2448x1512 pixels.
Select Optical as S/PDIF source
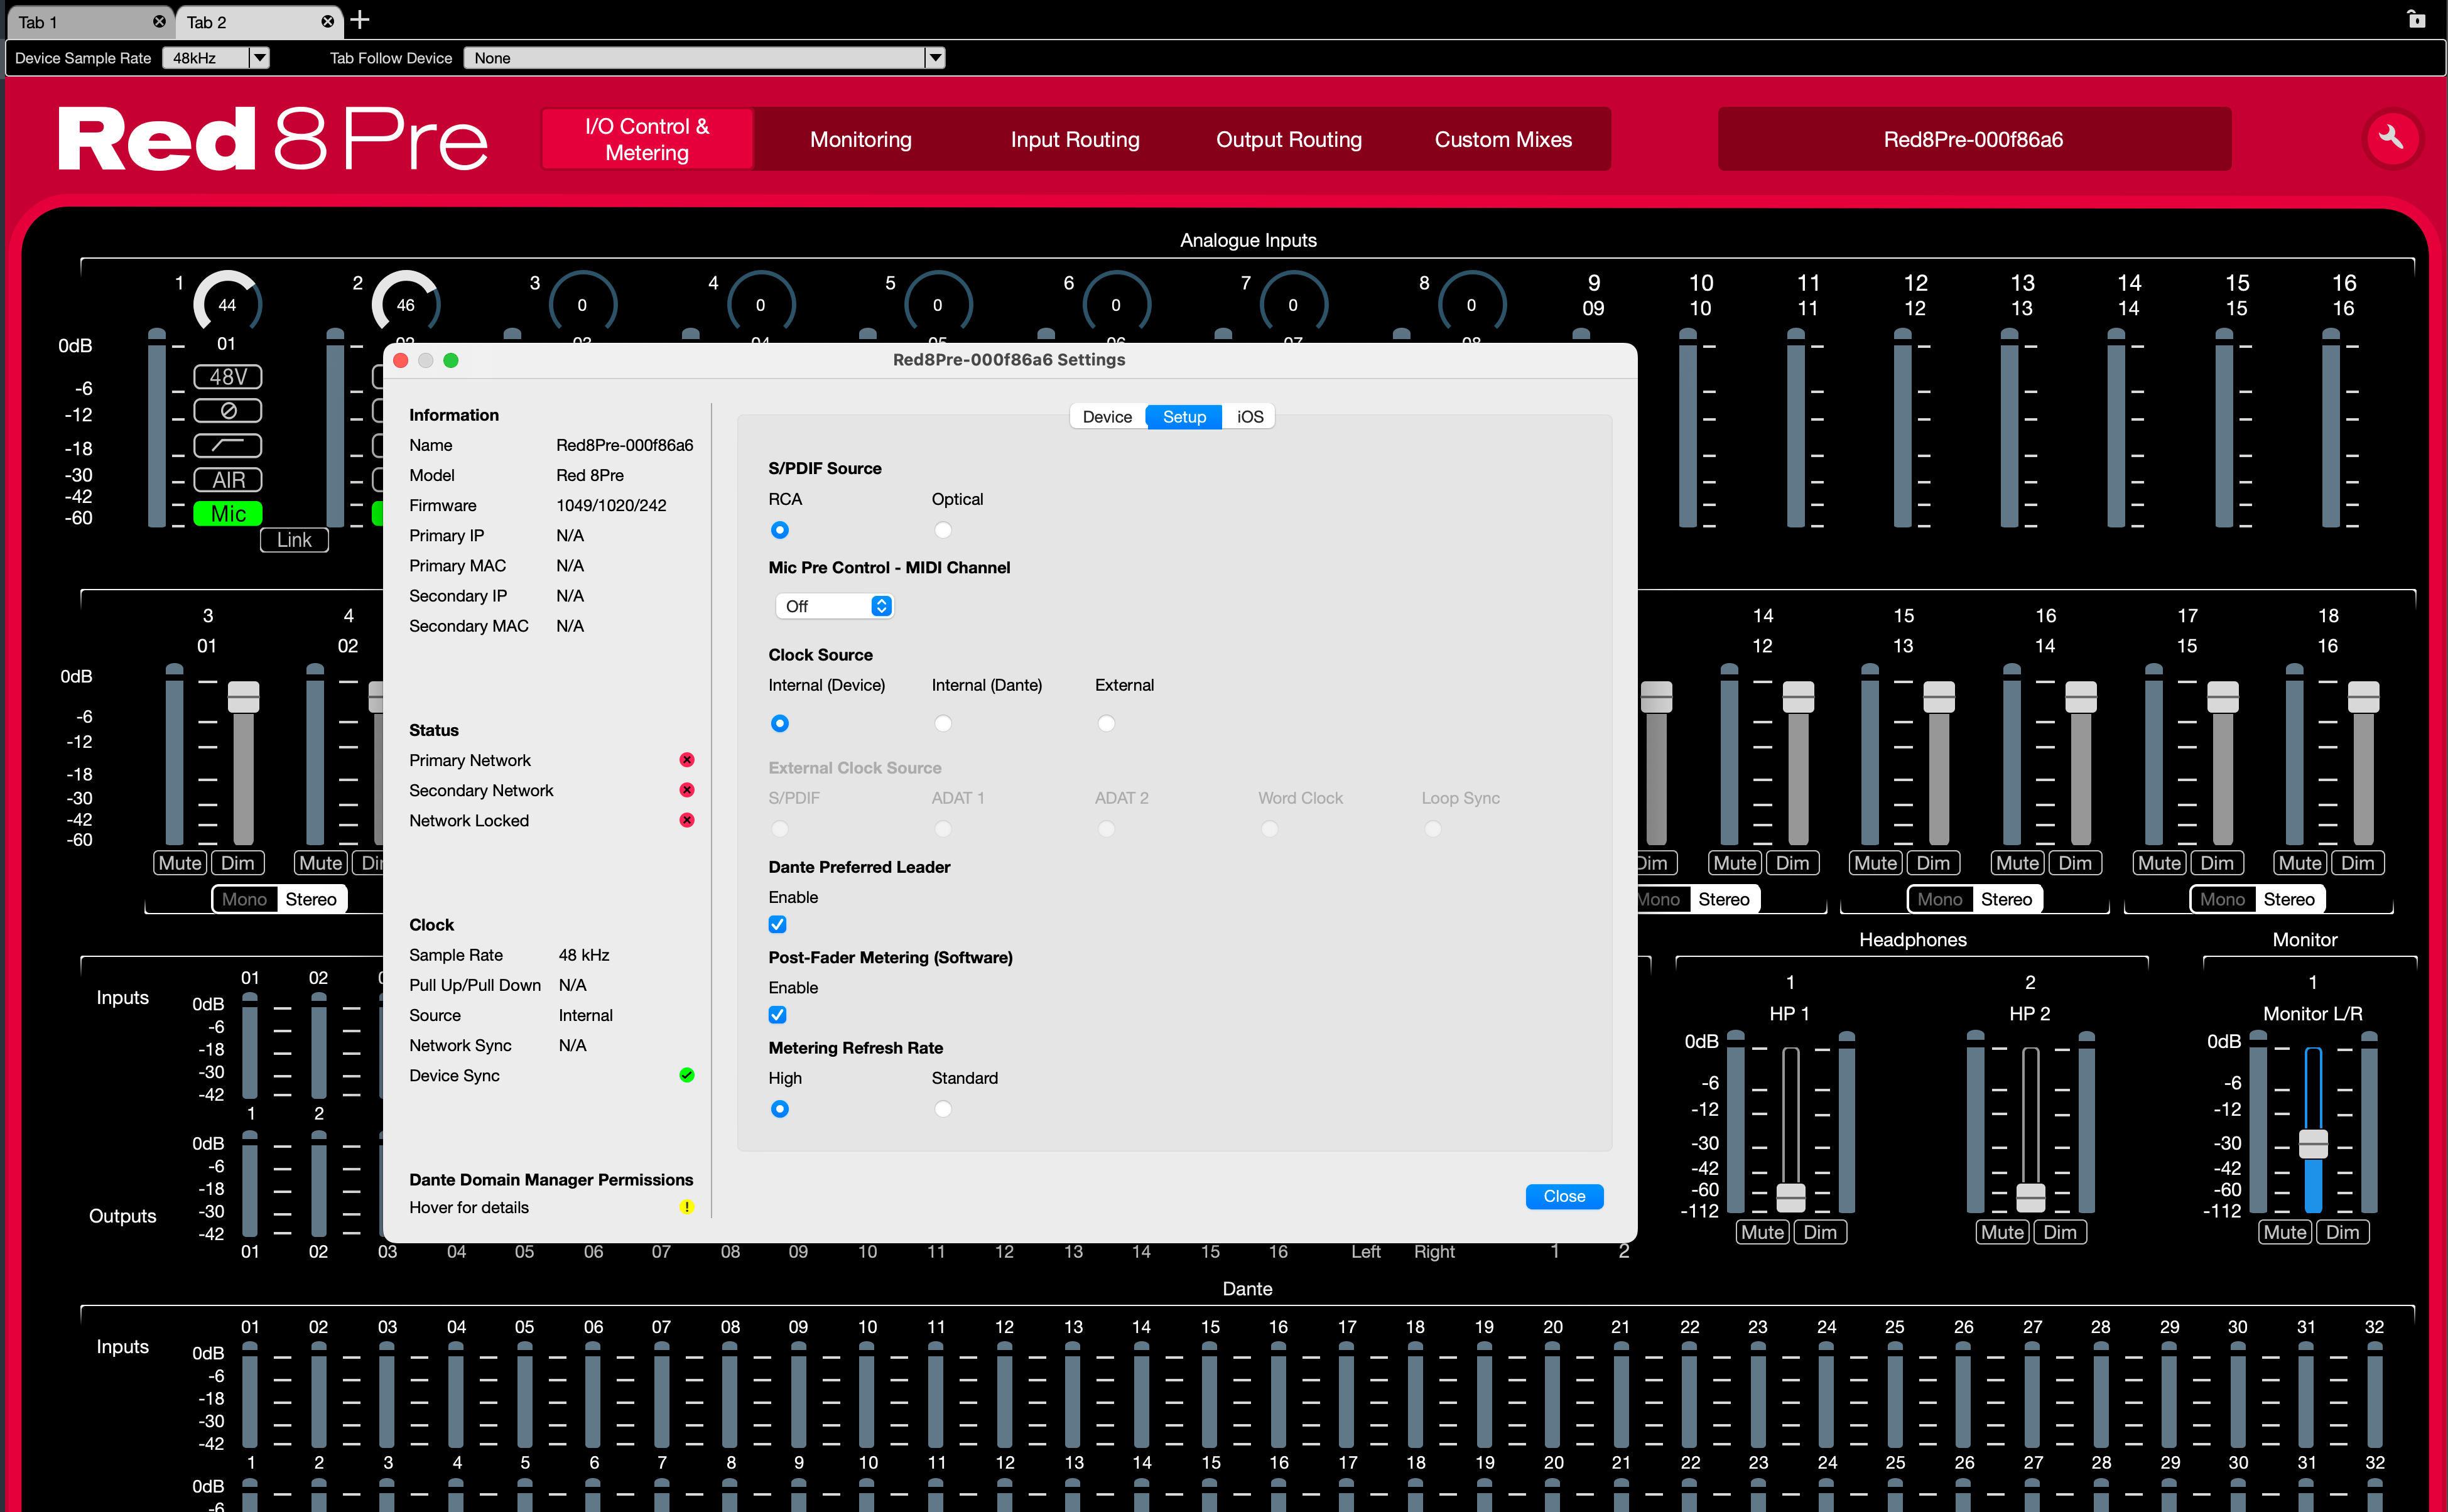(943, 530)
